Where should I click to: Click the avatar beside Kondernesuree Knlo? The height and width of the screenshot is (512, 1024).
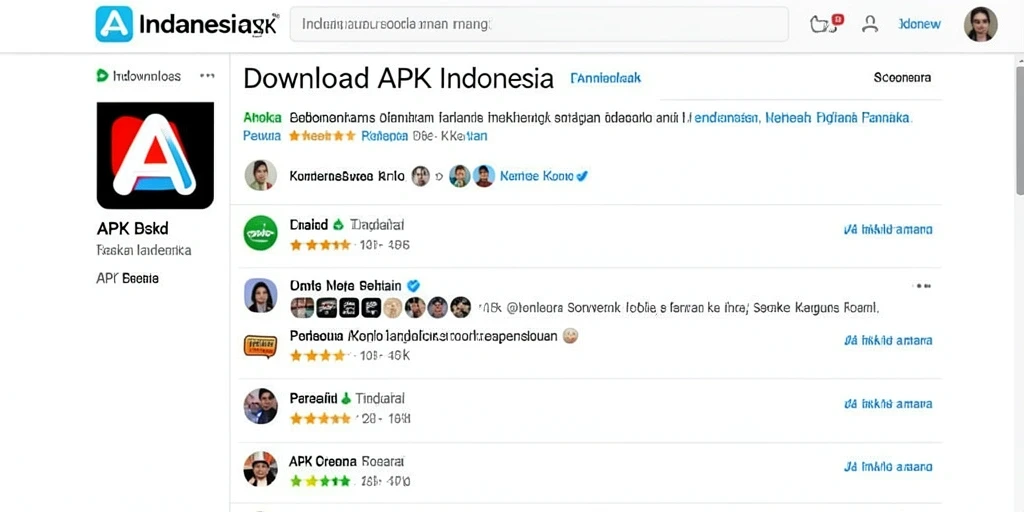point(260,176)
